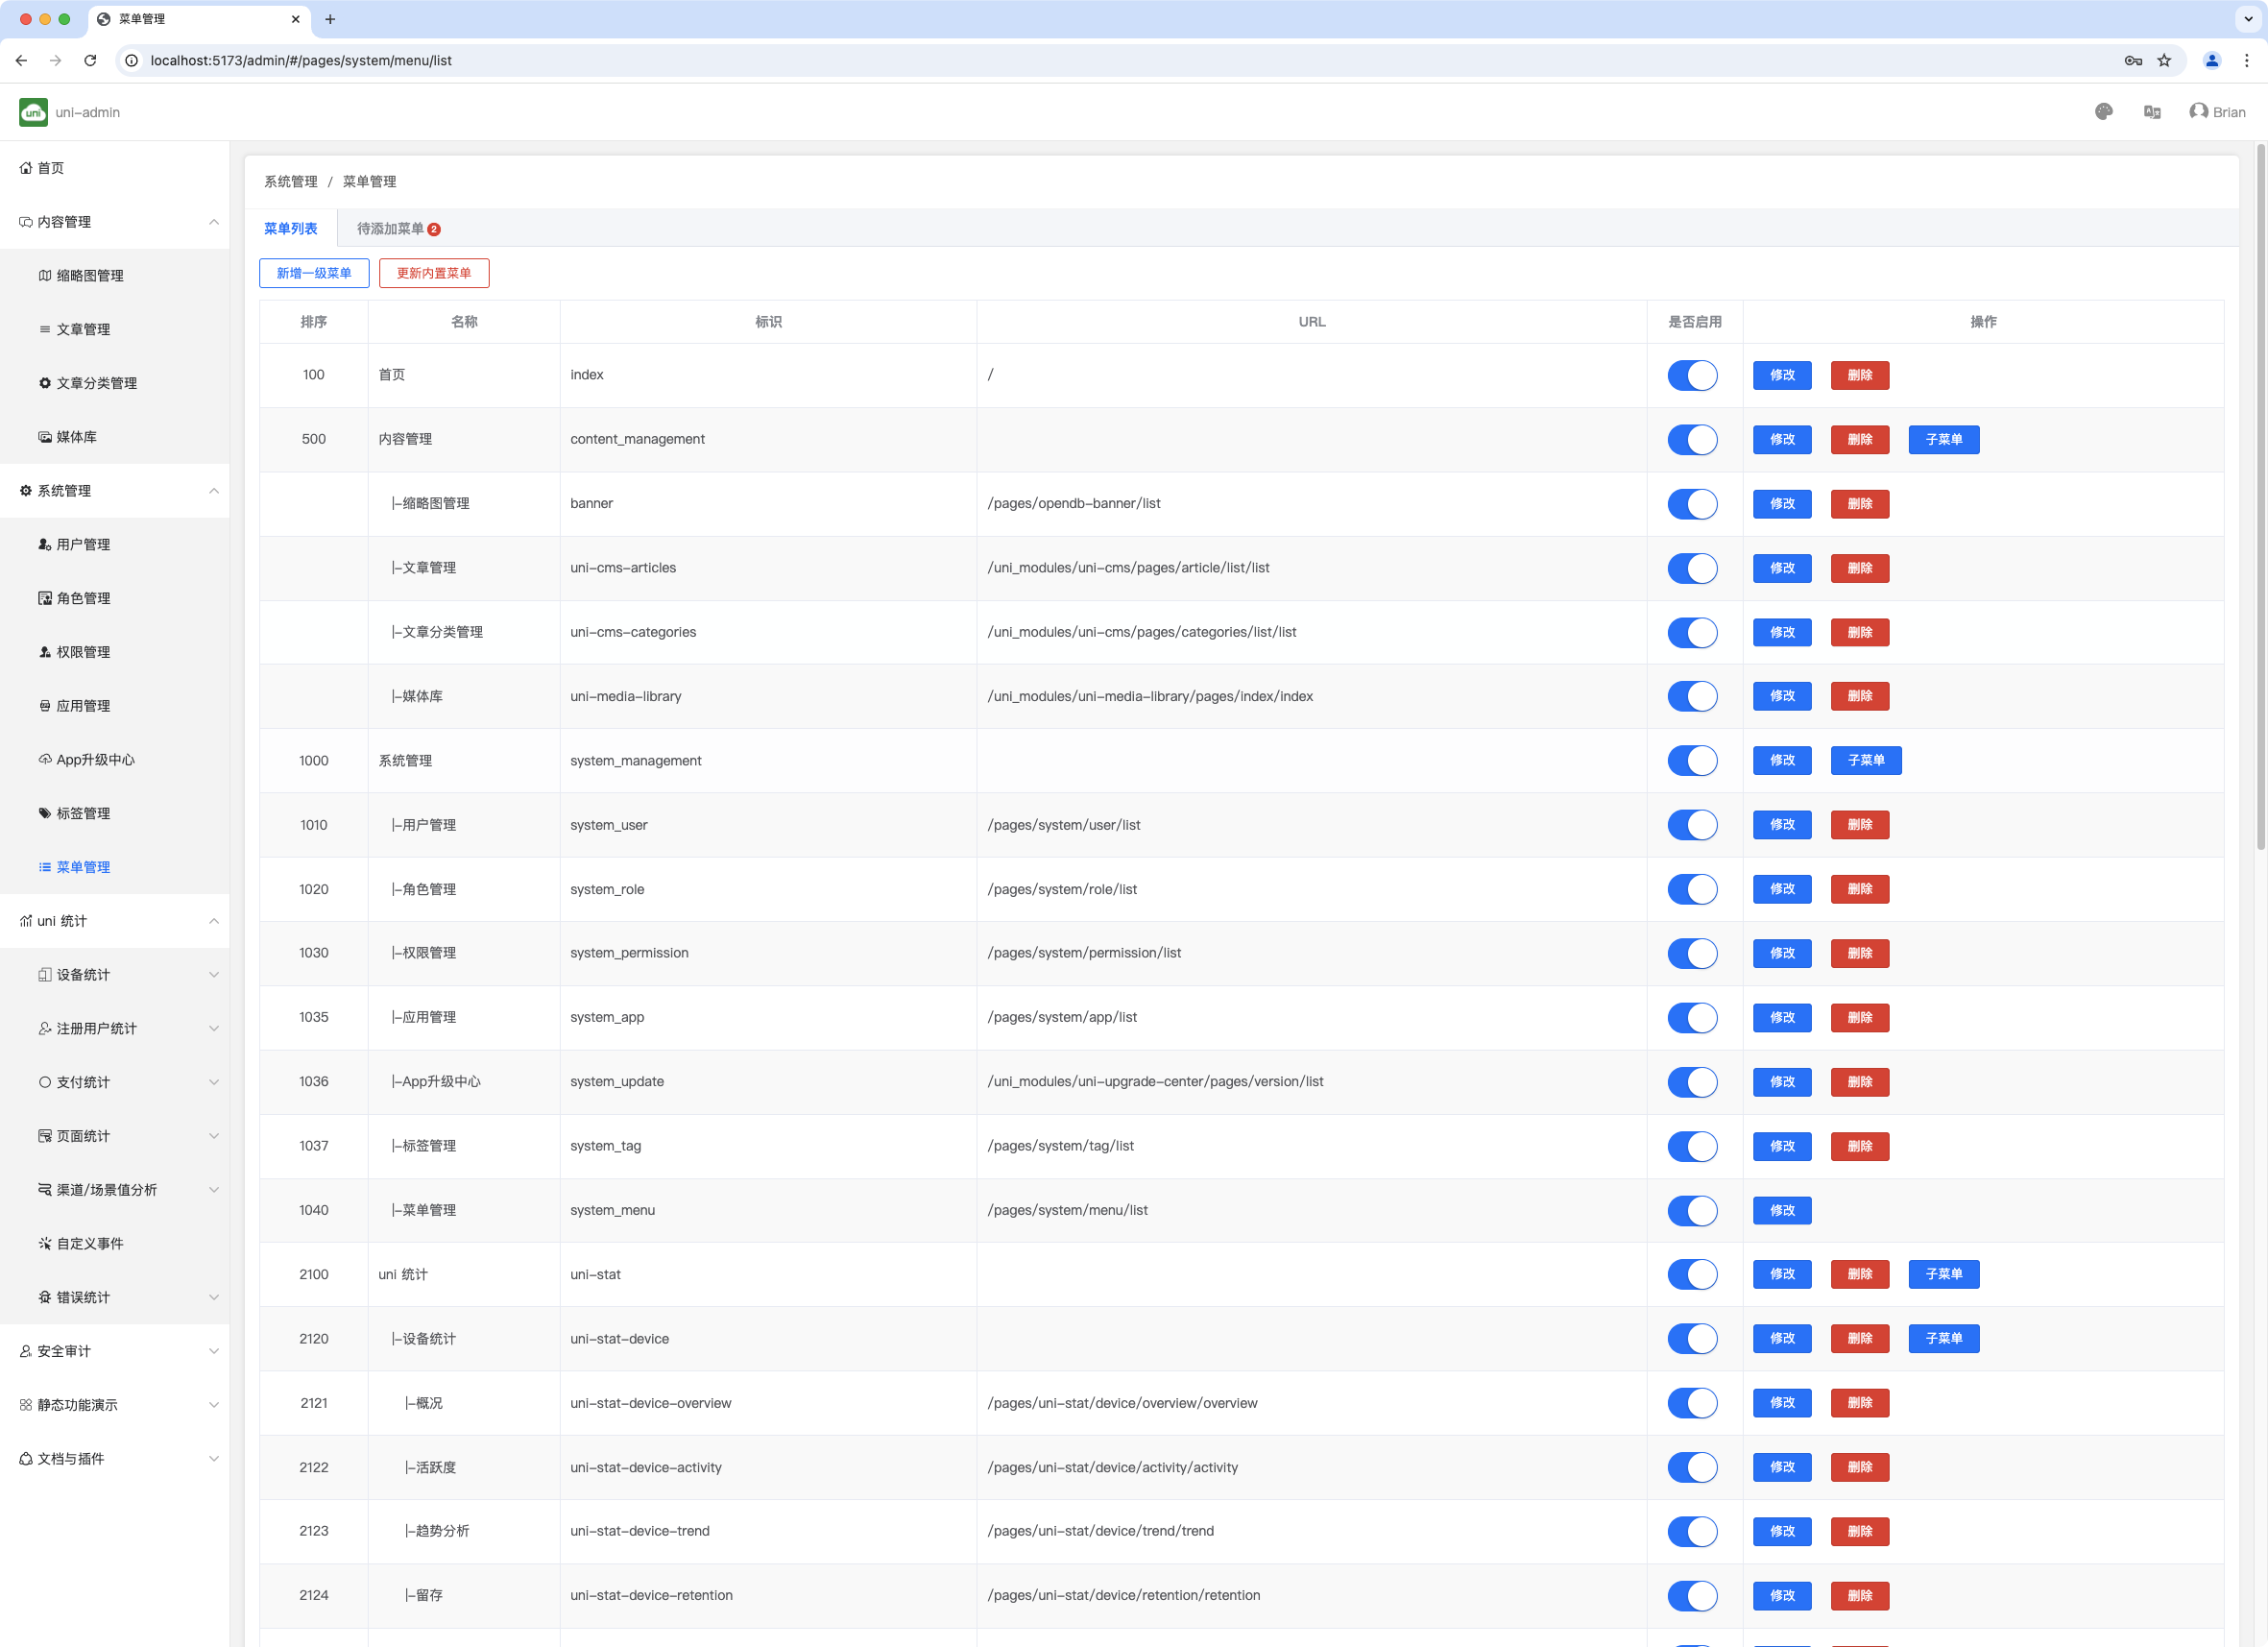
Task: Toggle the system_tag row enable switch
Action: (x=1692, y=1146)
